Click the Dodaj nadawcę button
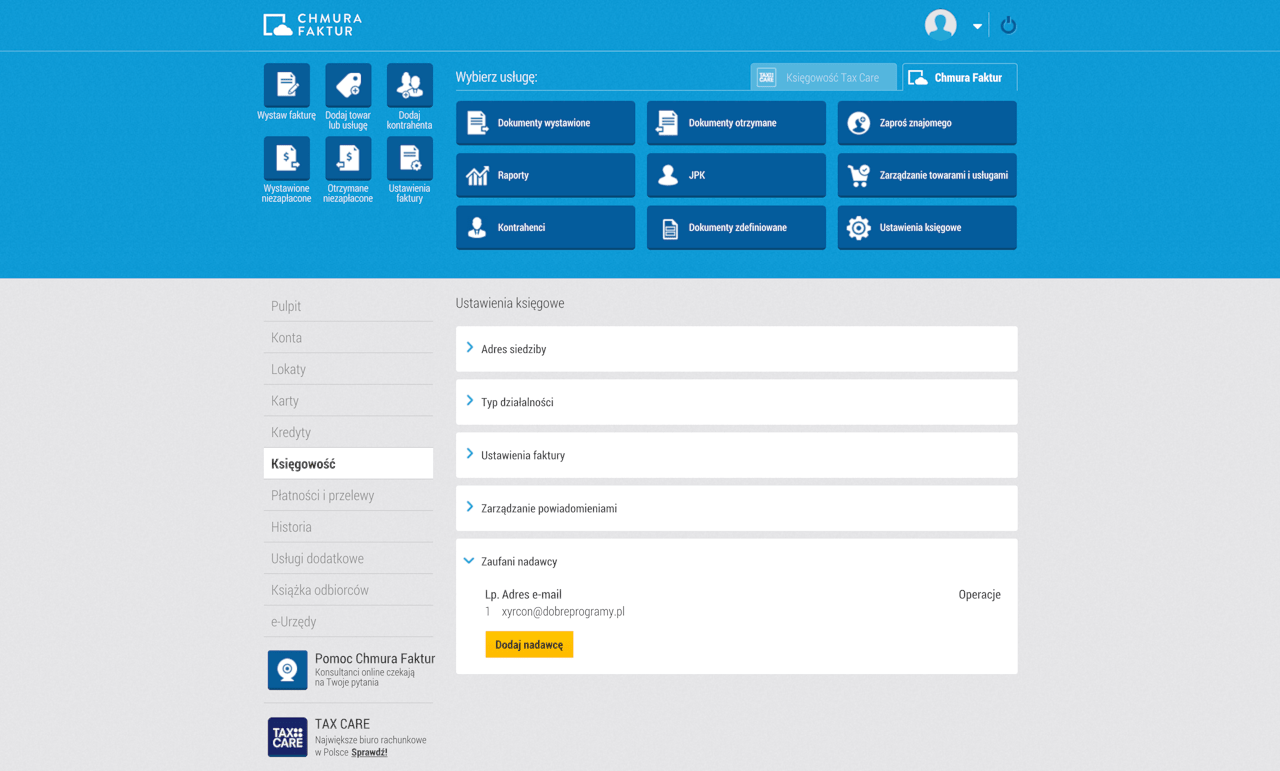The height and width of the screenshot is (771, 1280). click(x=529, y=645)
